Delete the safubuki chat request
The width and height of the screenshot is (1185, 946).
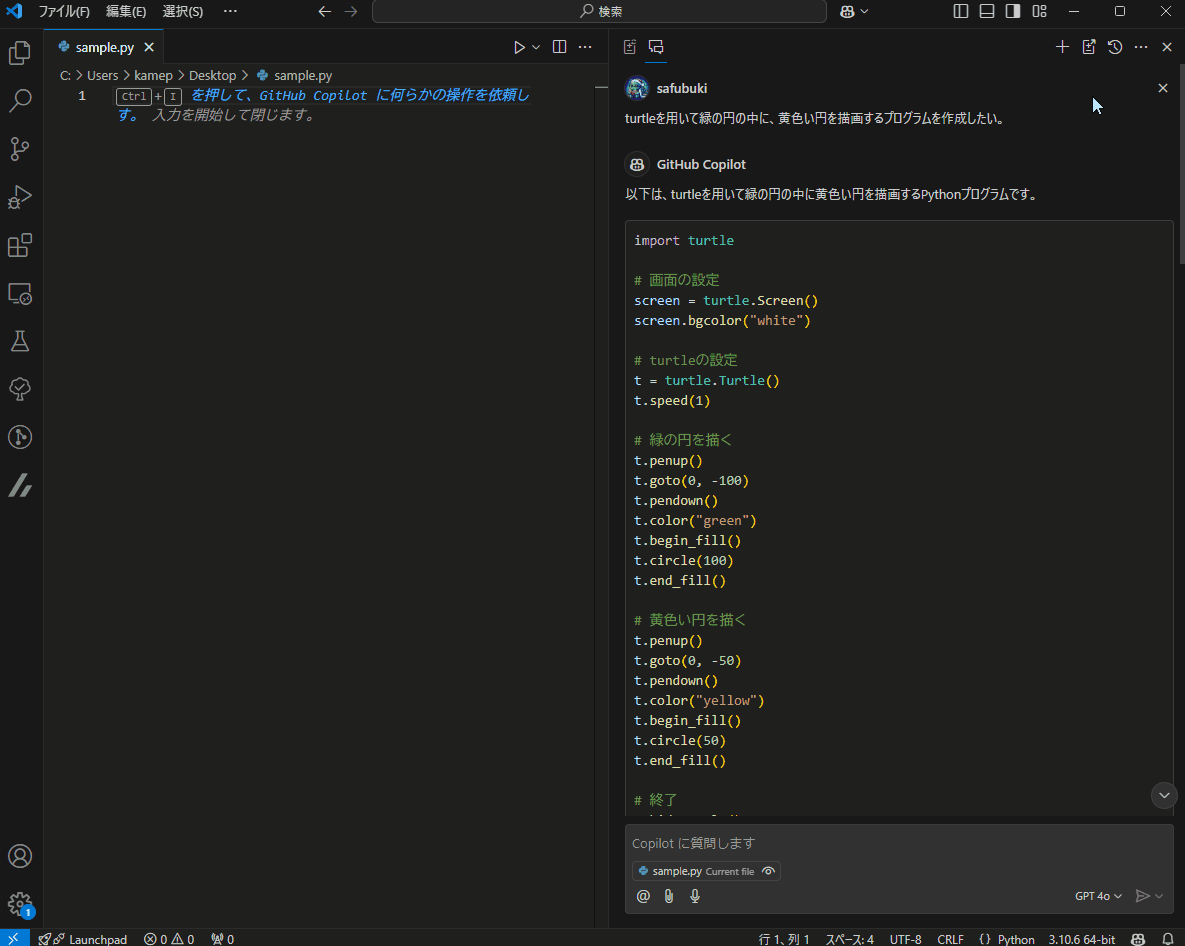(1163, 88)
